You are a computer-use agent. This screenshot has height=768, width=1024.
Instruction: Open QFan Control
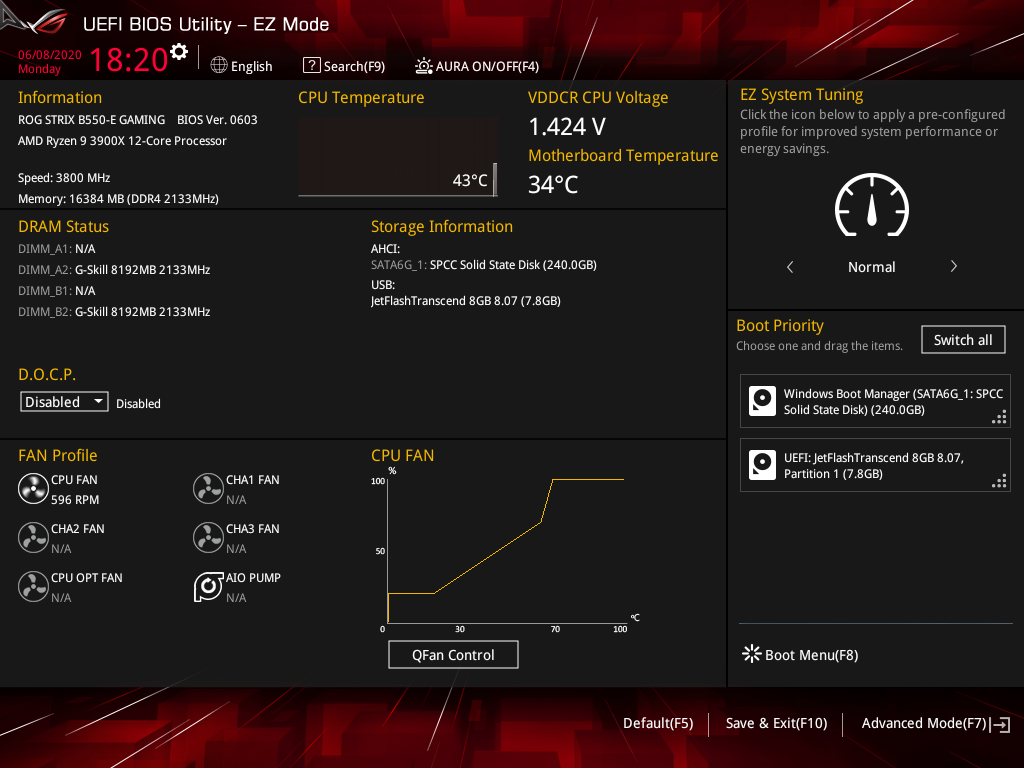click(x=453, y=654)
